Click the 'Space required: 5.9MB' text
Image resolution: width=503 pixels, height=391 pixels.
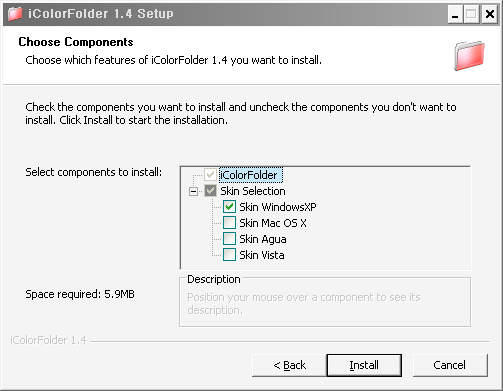point(80,294)
